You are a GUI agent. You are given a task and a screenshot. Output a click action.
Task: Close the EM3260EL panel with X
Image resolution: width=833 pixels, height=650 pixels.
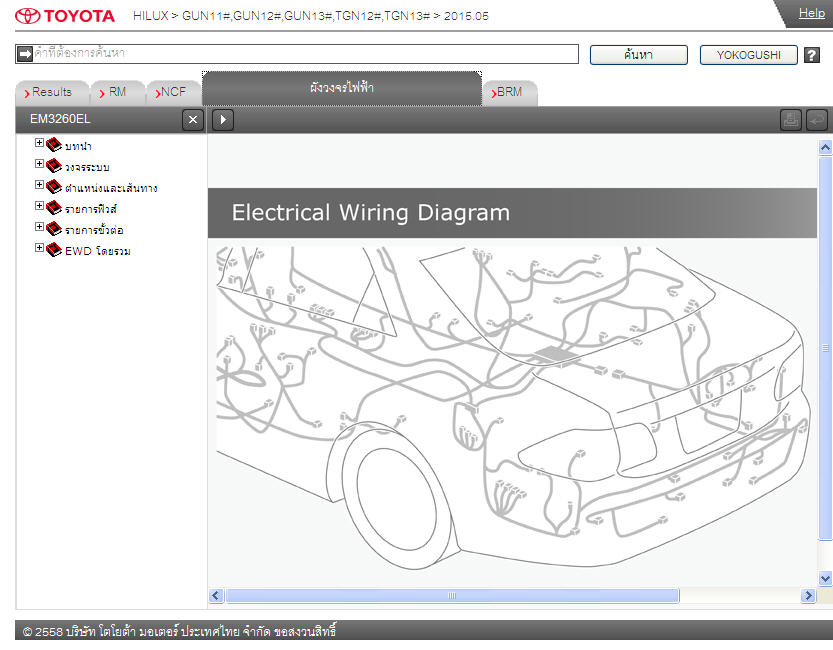(193, 120)
